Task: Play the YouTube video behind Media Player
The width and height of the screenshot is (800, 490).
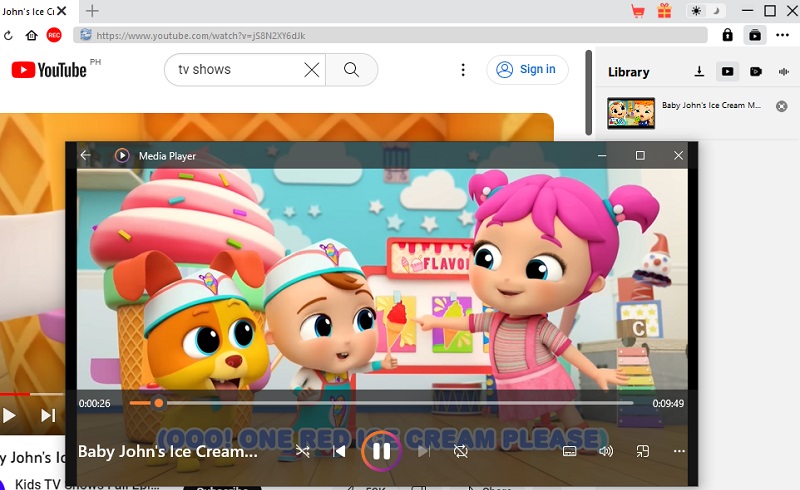Action: [8, 415]
